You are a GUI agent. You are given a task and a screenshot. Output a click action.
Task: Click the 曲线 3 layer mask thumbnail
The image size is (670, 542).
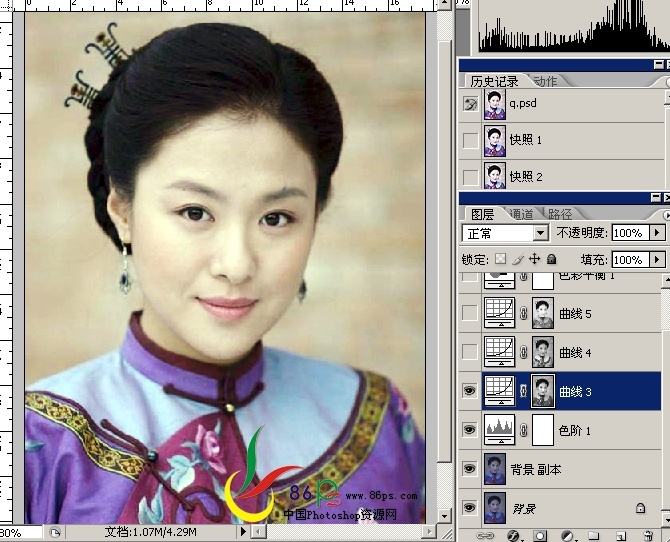(543, 391)
